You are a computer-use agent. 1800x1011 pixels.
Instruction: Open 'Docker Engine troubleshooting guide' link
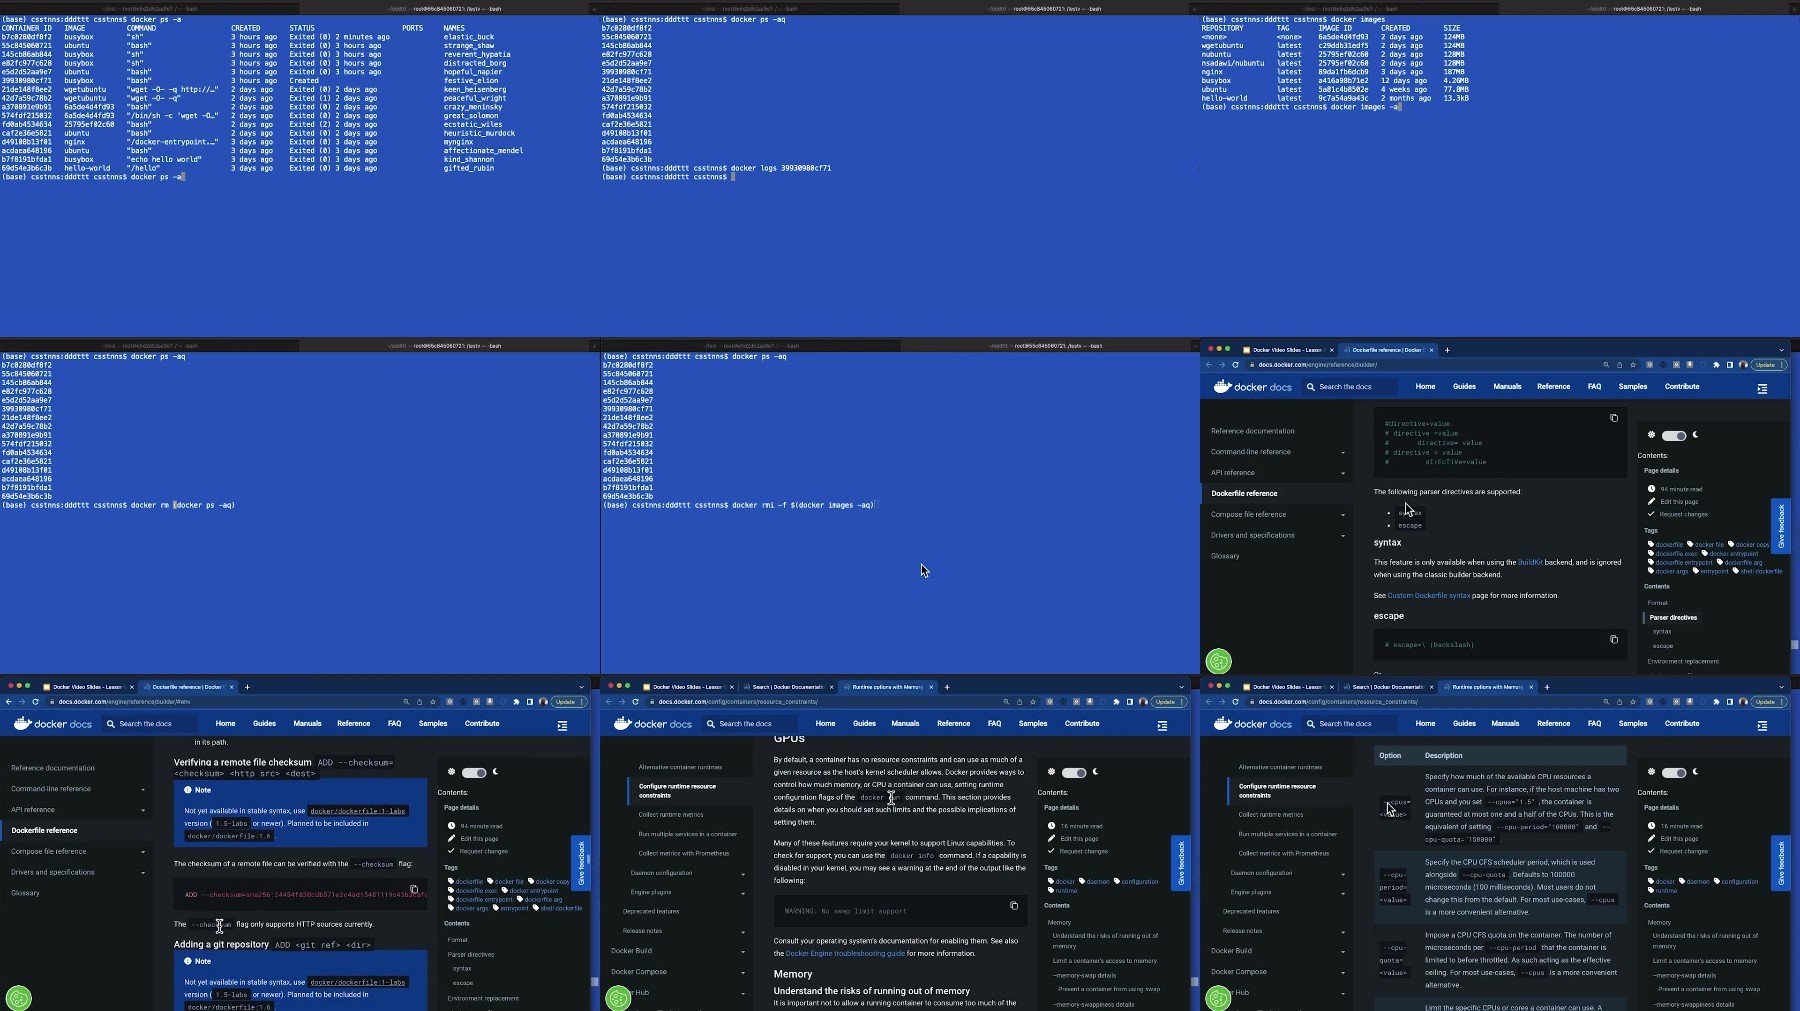coord(845,954)
